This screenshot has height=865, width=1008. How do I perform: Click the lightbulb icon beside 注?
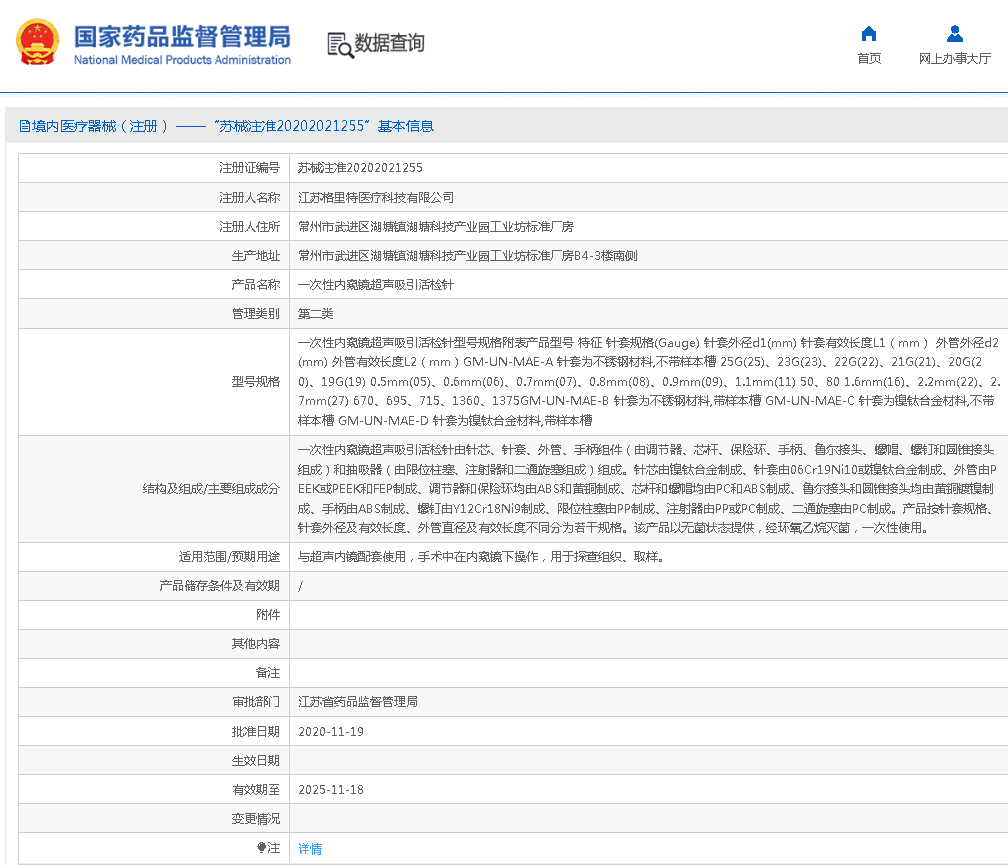(x=262, y=848)
